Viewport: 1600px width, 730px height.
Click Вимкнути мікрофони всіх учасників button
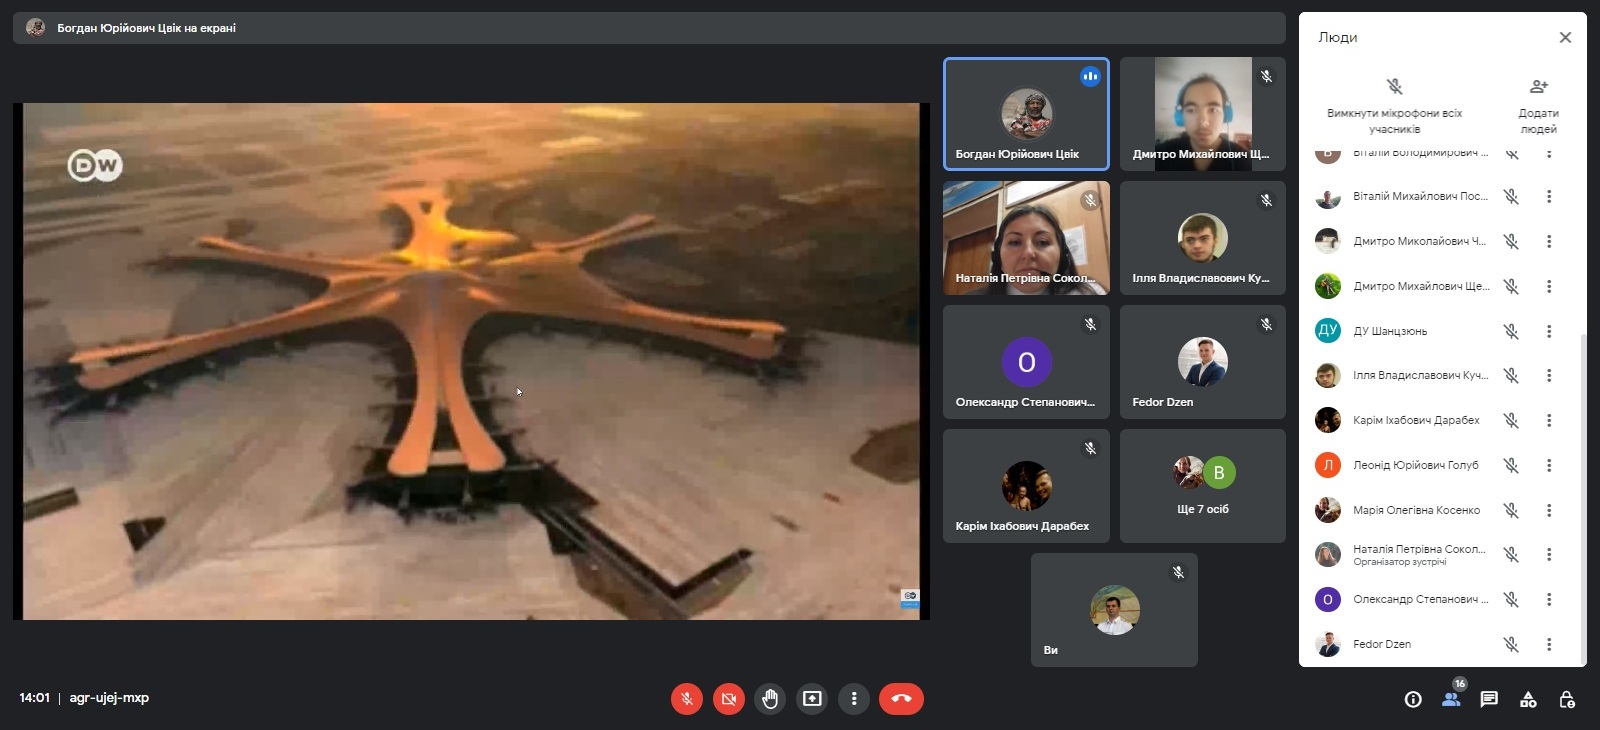pos(1394,104)
